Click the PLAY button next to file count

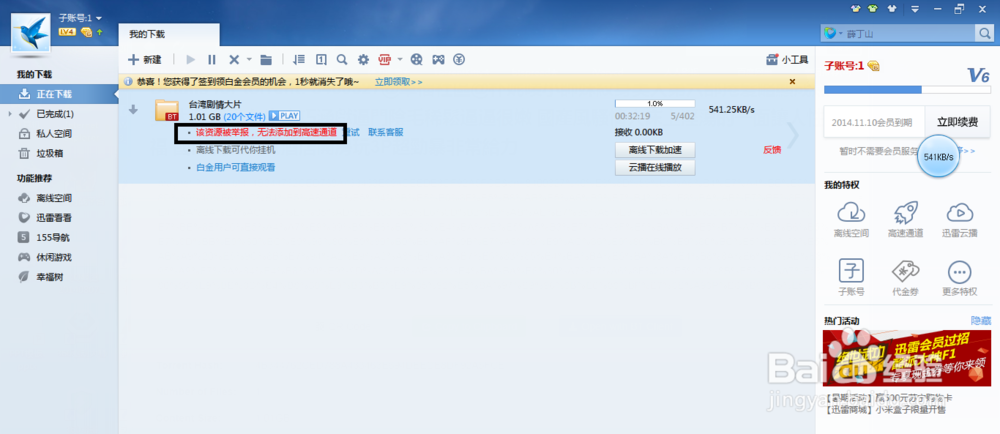click(284, 115)
